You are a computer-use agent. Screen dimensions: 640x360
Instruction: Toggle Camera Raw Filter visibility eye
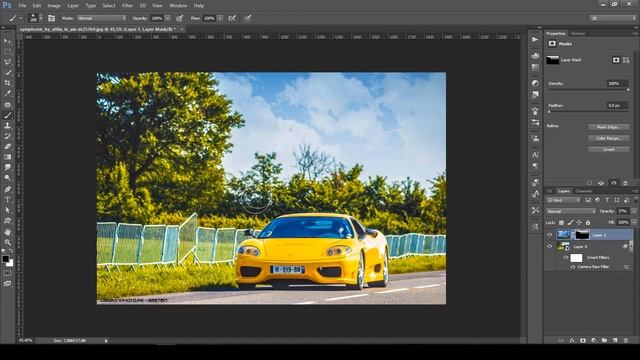click(x=572, y=267)
